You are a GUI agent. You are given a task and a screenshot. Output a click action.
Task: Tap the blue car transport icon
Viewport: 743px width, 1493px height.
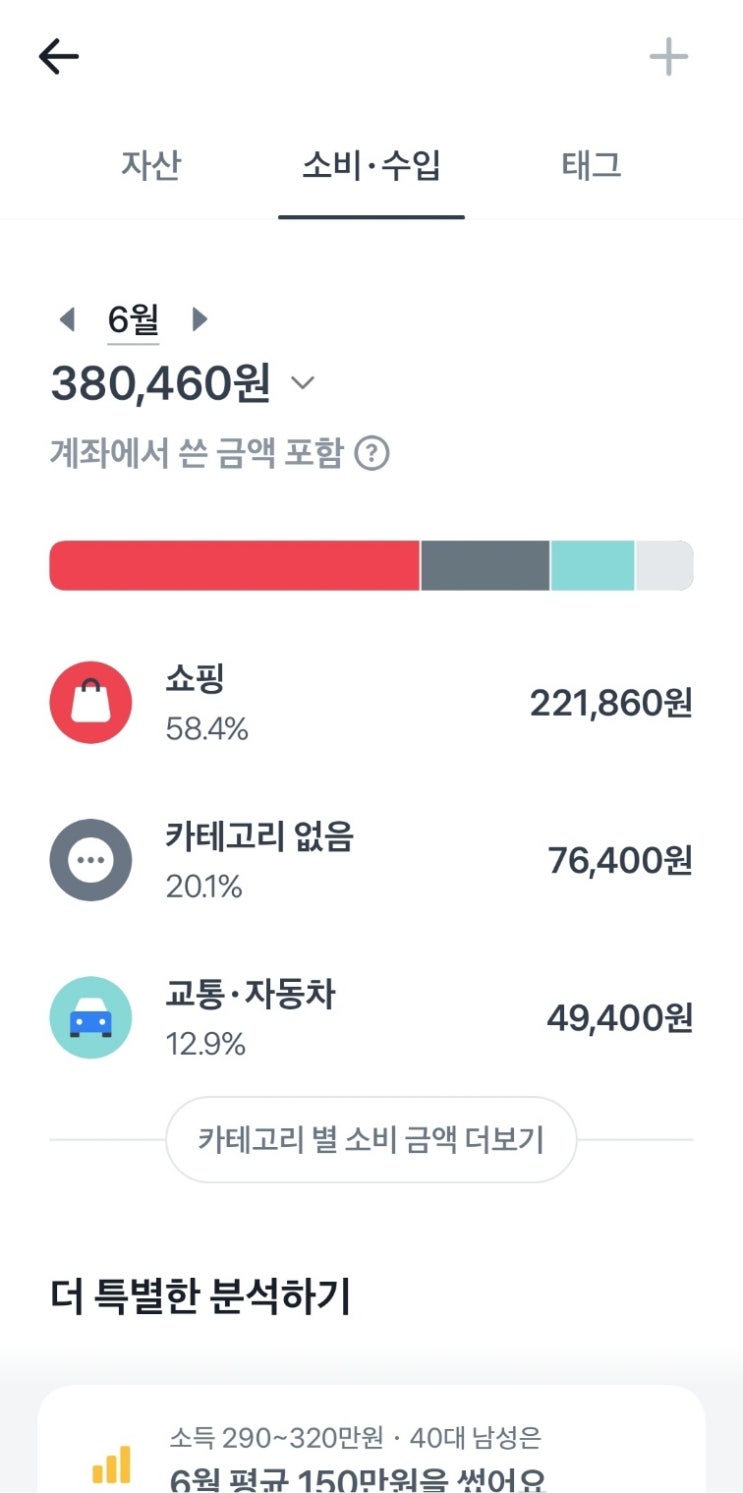[x=90, y=1018]
